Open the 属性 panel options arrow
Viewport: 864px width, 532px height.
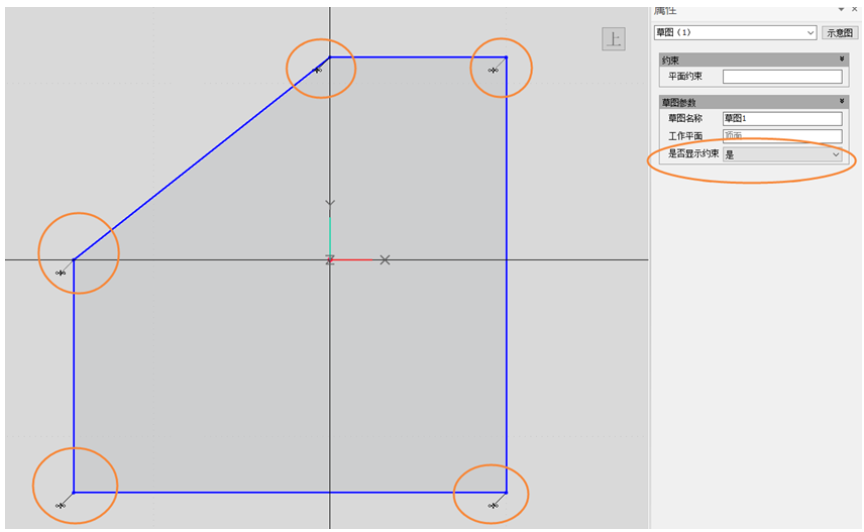[x=841, y=9]
